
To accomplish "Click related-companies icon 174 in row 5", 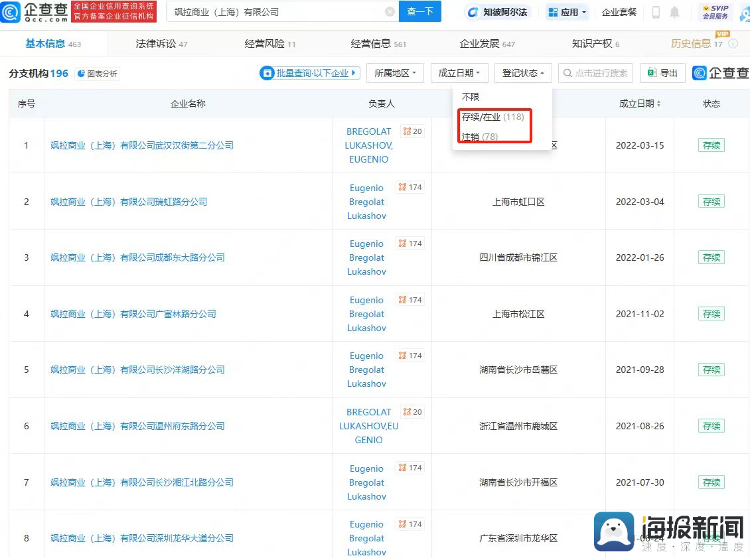I will [x=410, y=356].
